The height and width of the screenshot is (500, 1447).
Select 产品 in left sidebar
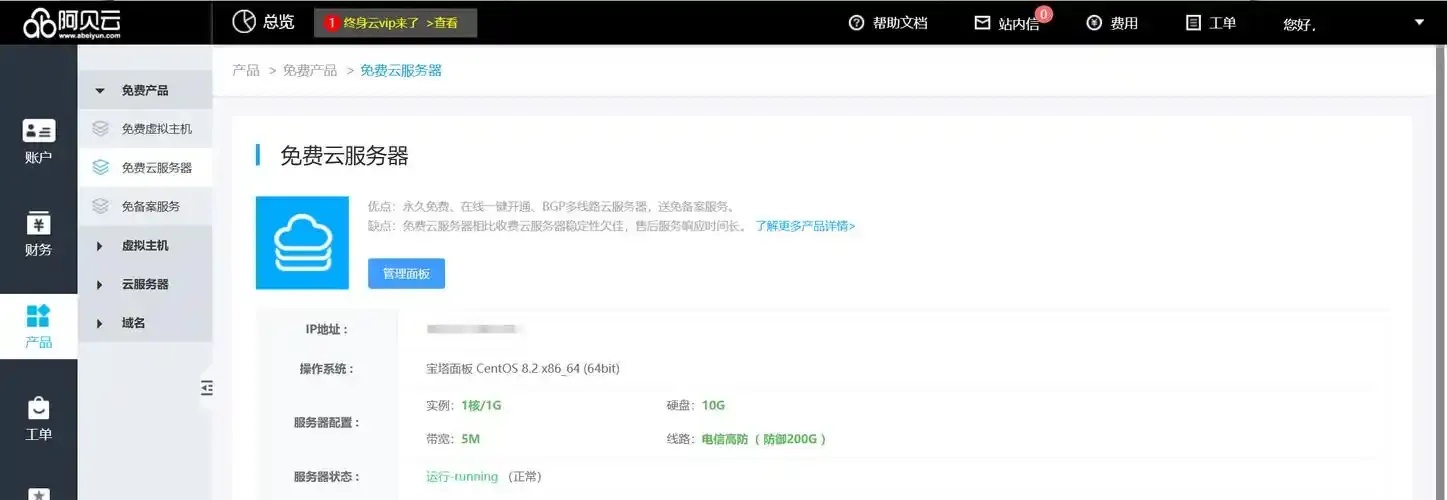coord(38,327)
